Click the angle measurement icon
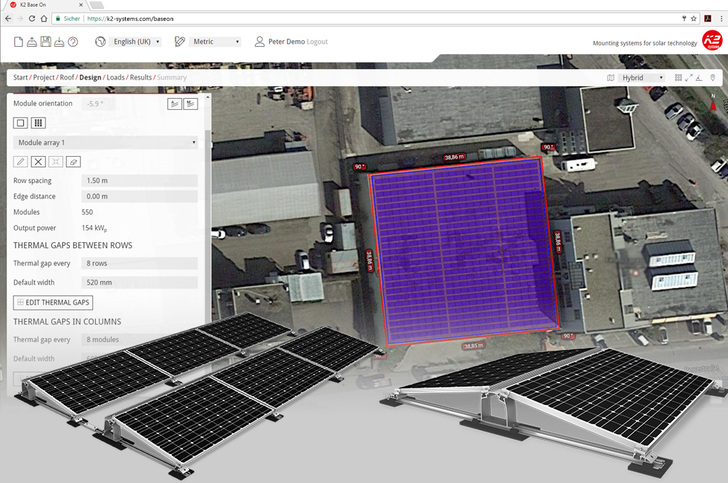Screen dimensions: 728x483 [699, 78]
